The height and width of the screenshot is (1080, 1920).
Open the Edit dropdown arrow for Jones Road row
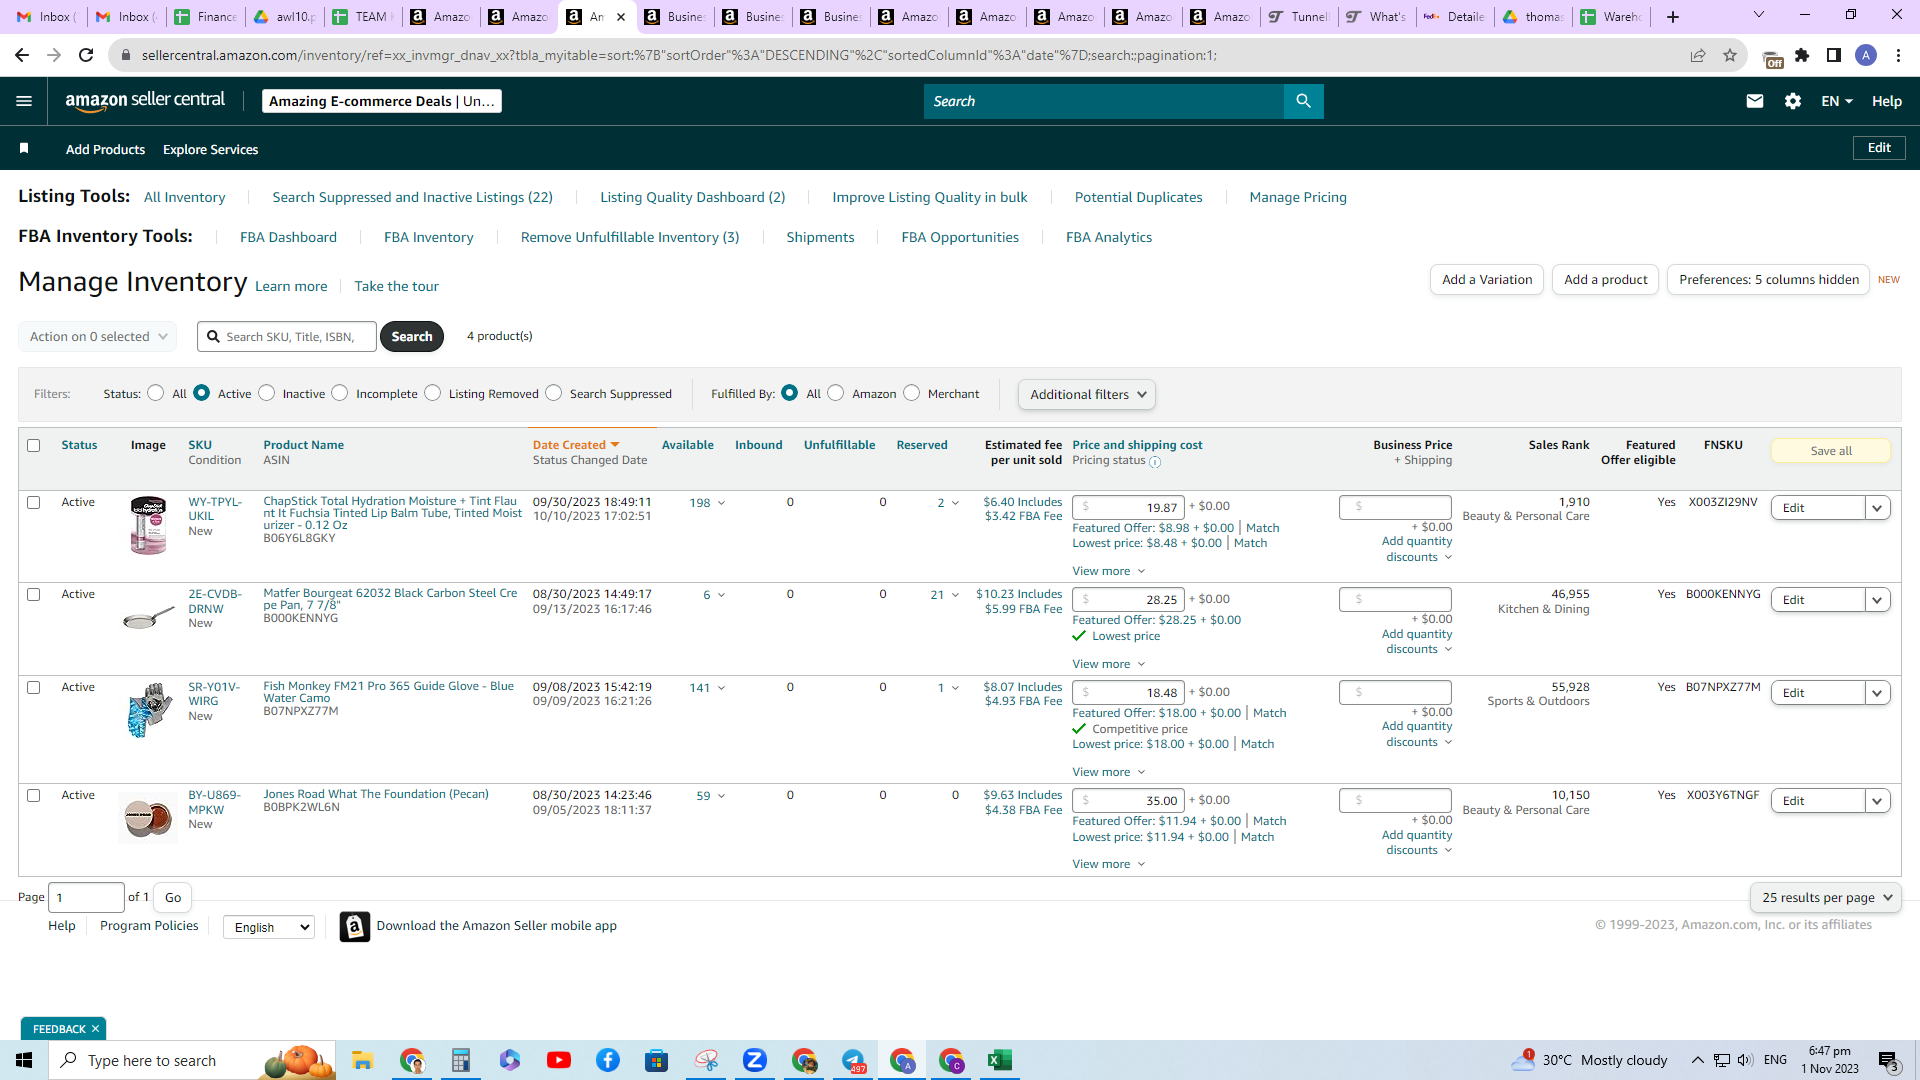tap(1878, 801)
